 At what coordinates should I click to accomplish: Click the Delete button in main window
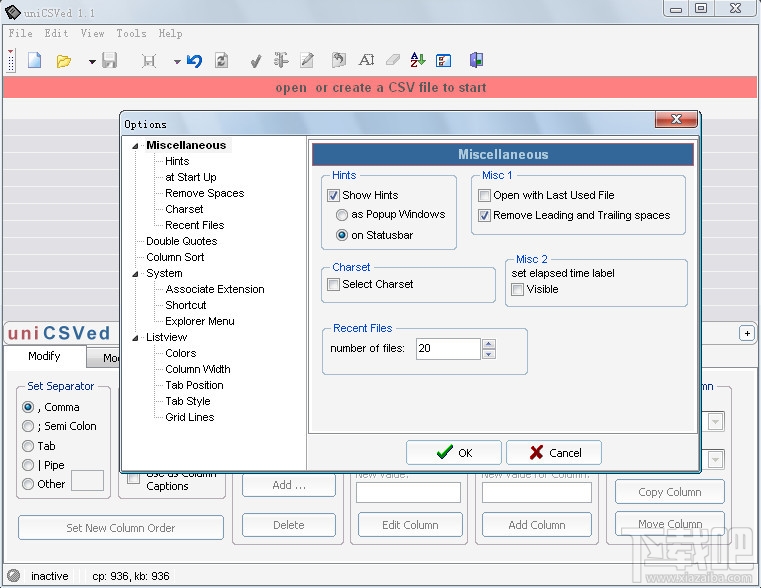289,525
